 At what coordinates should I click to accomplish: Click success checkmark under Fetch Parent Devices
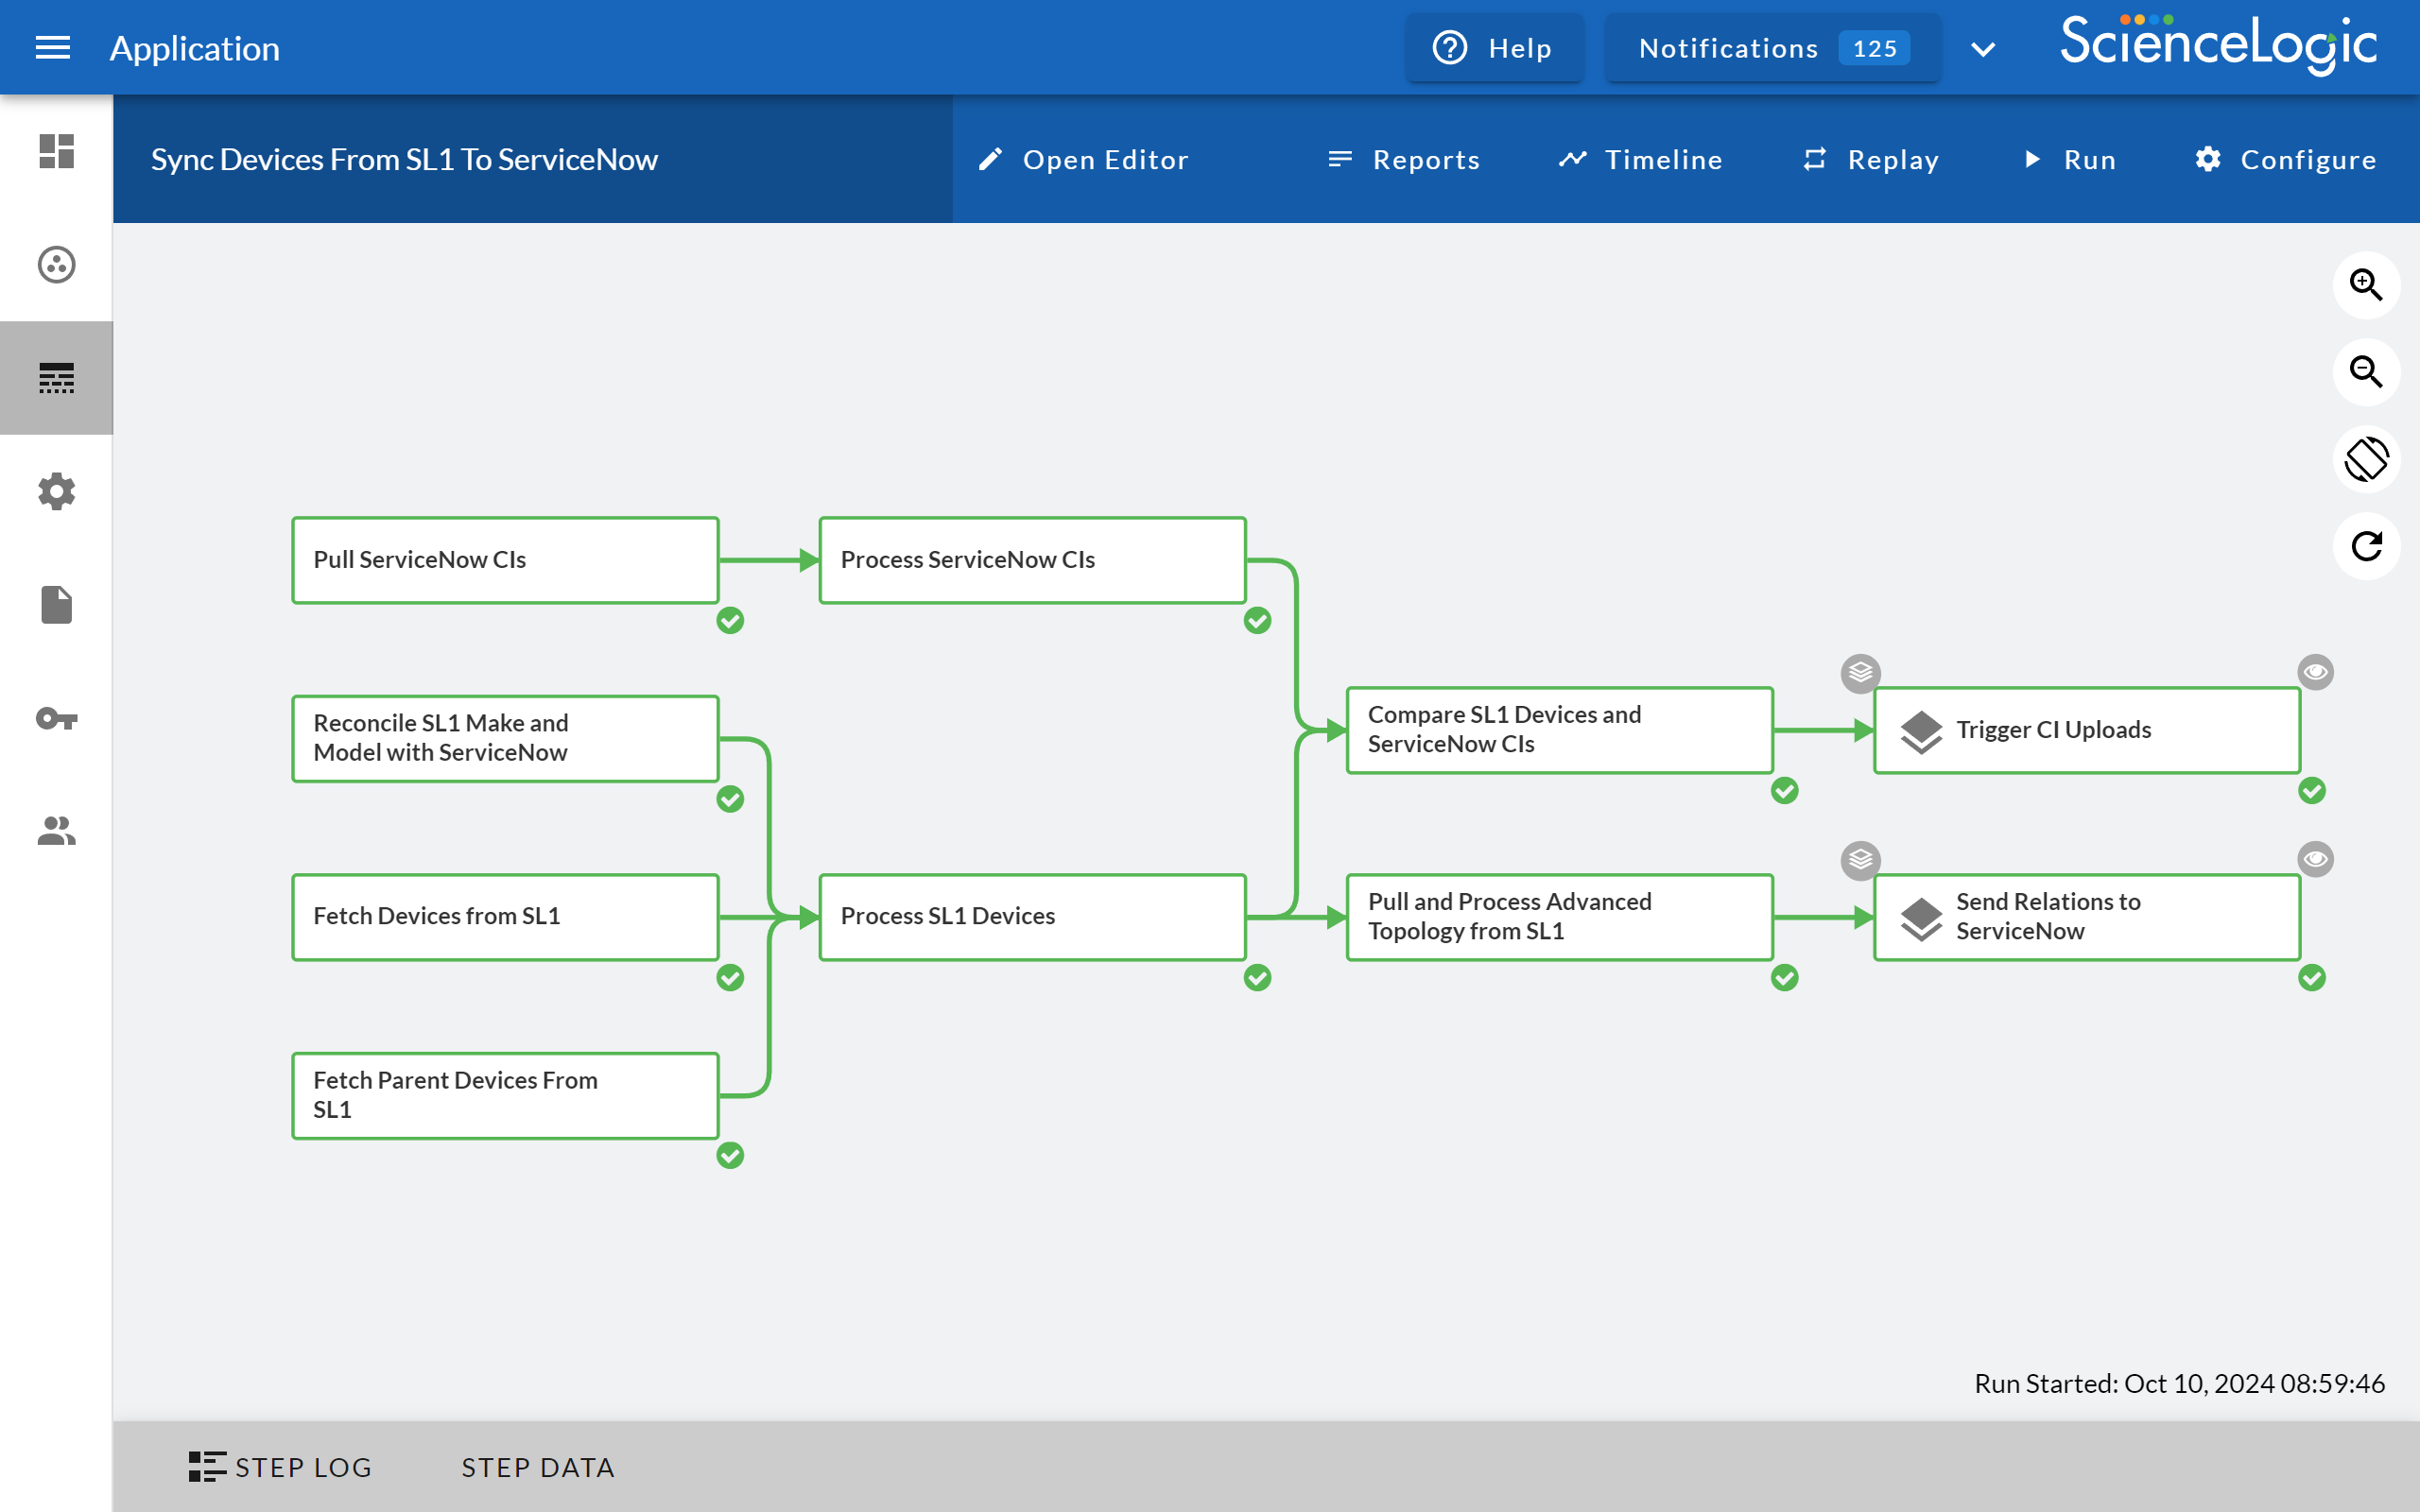(730, 1156)
